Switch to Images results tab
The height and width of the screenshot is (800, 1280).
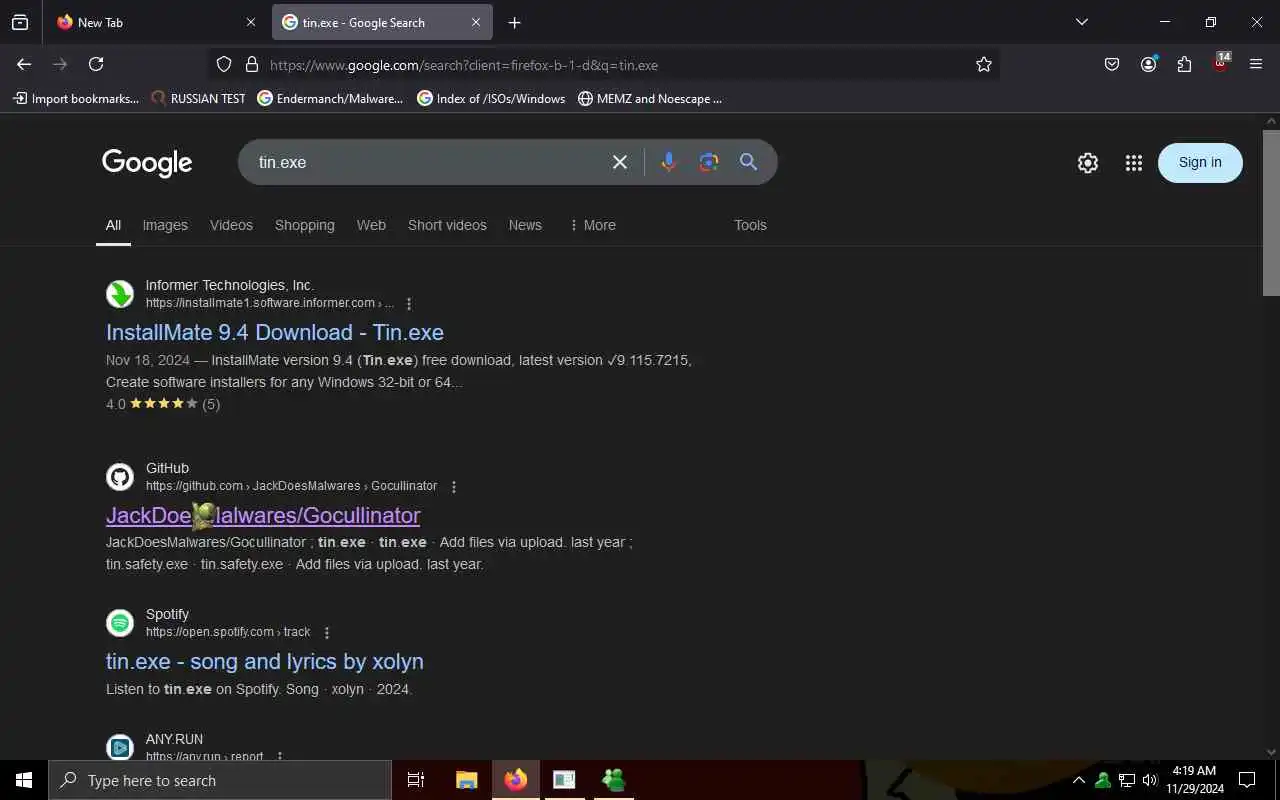165,225
